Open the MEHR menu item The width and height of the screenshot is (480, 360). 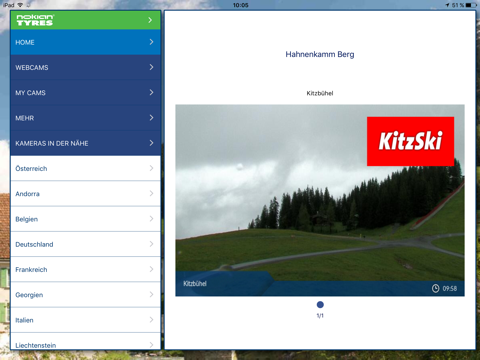[85, 118]
